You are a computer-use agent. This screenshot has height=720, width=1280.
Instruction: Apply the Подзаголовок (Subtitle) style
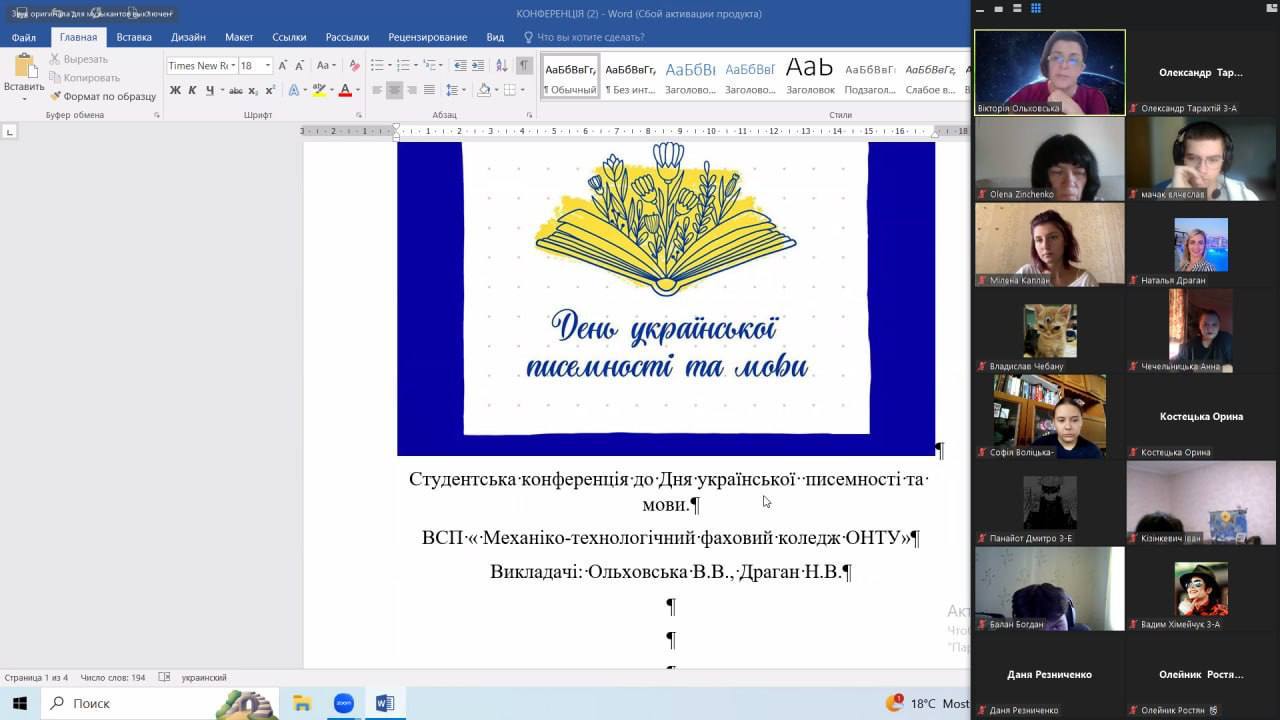[870, 77]
